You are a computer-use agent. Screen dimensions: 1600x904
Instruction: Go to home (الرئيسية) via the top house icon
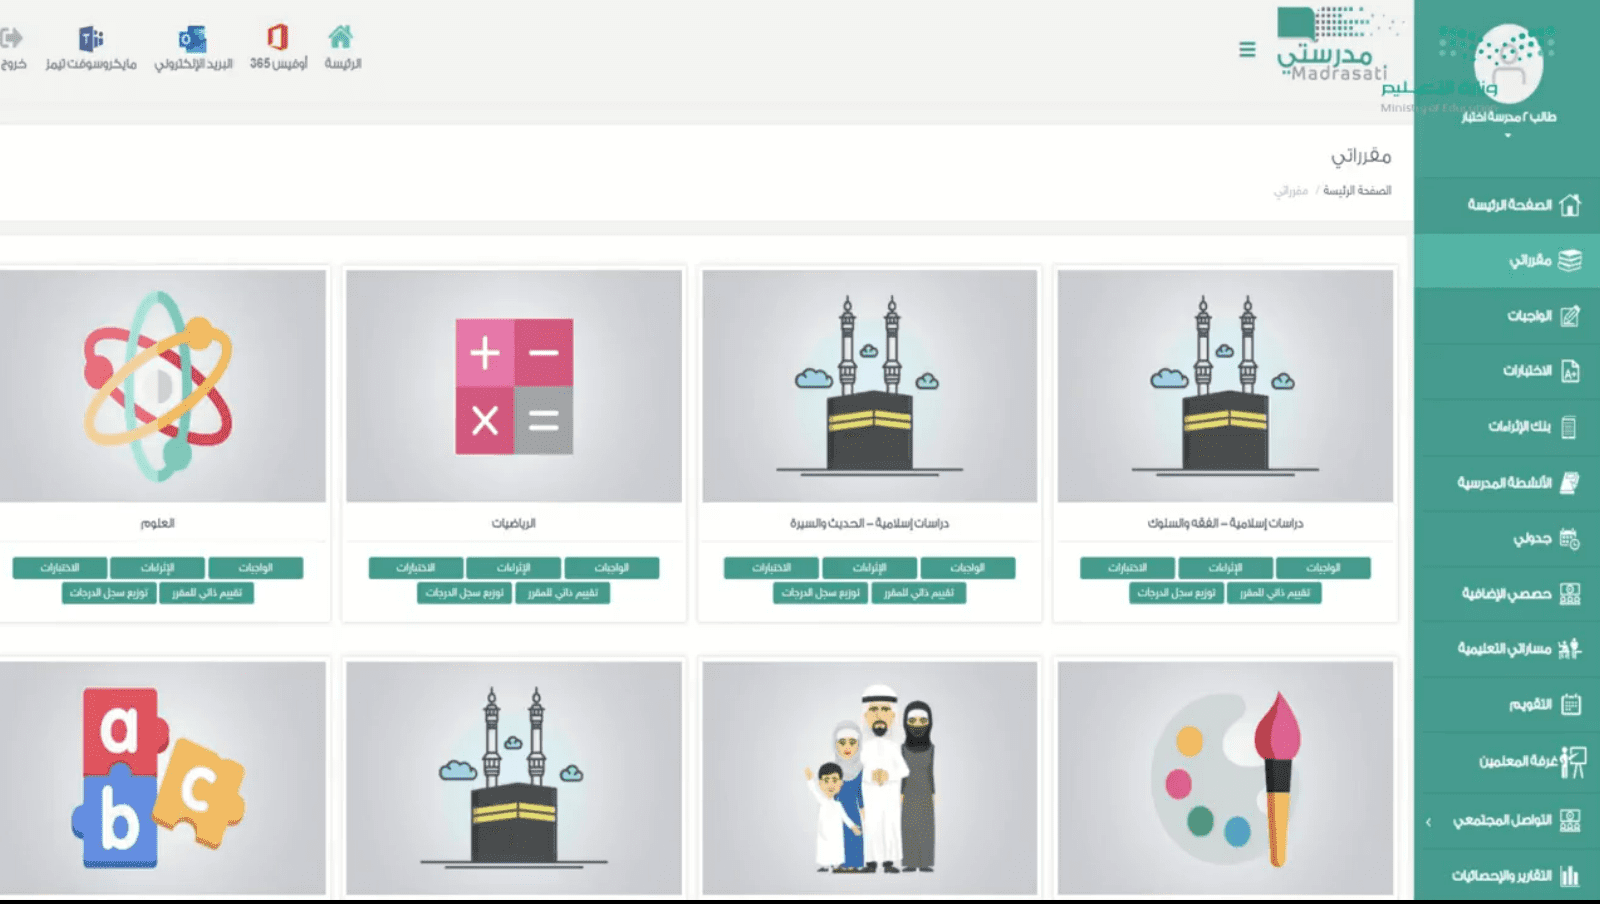click(x=341, y=37)
